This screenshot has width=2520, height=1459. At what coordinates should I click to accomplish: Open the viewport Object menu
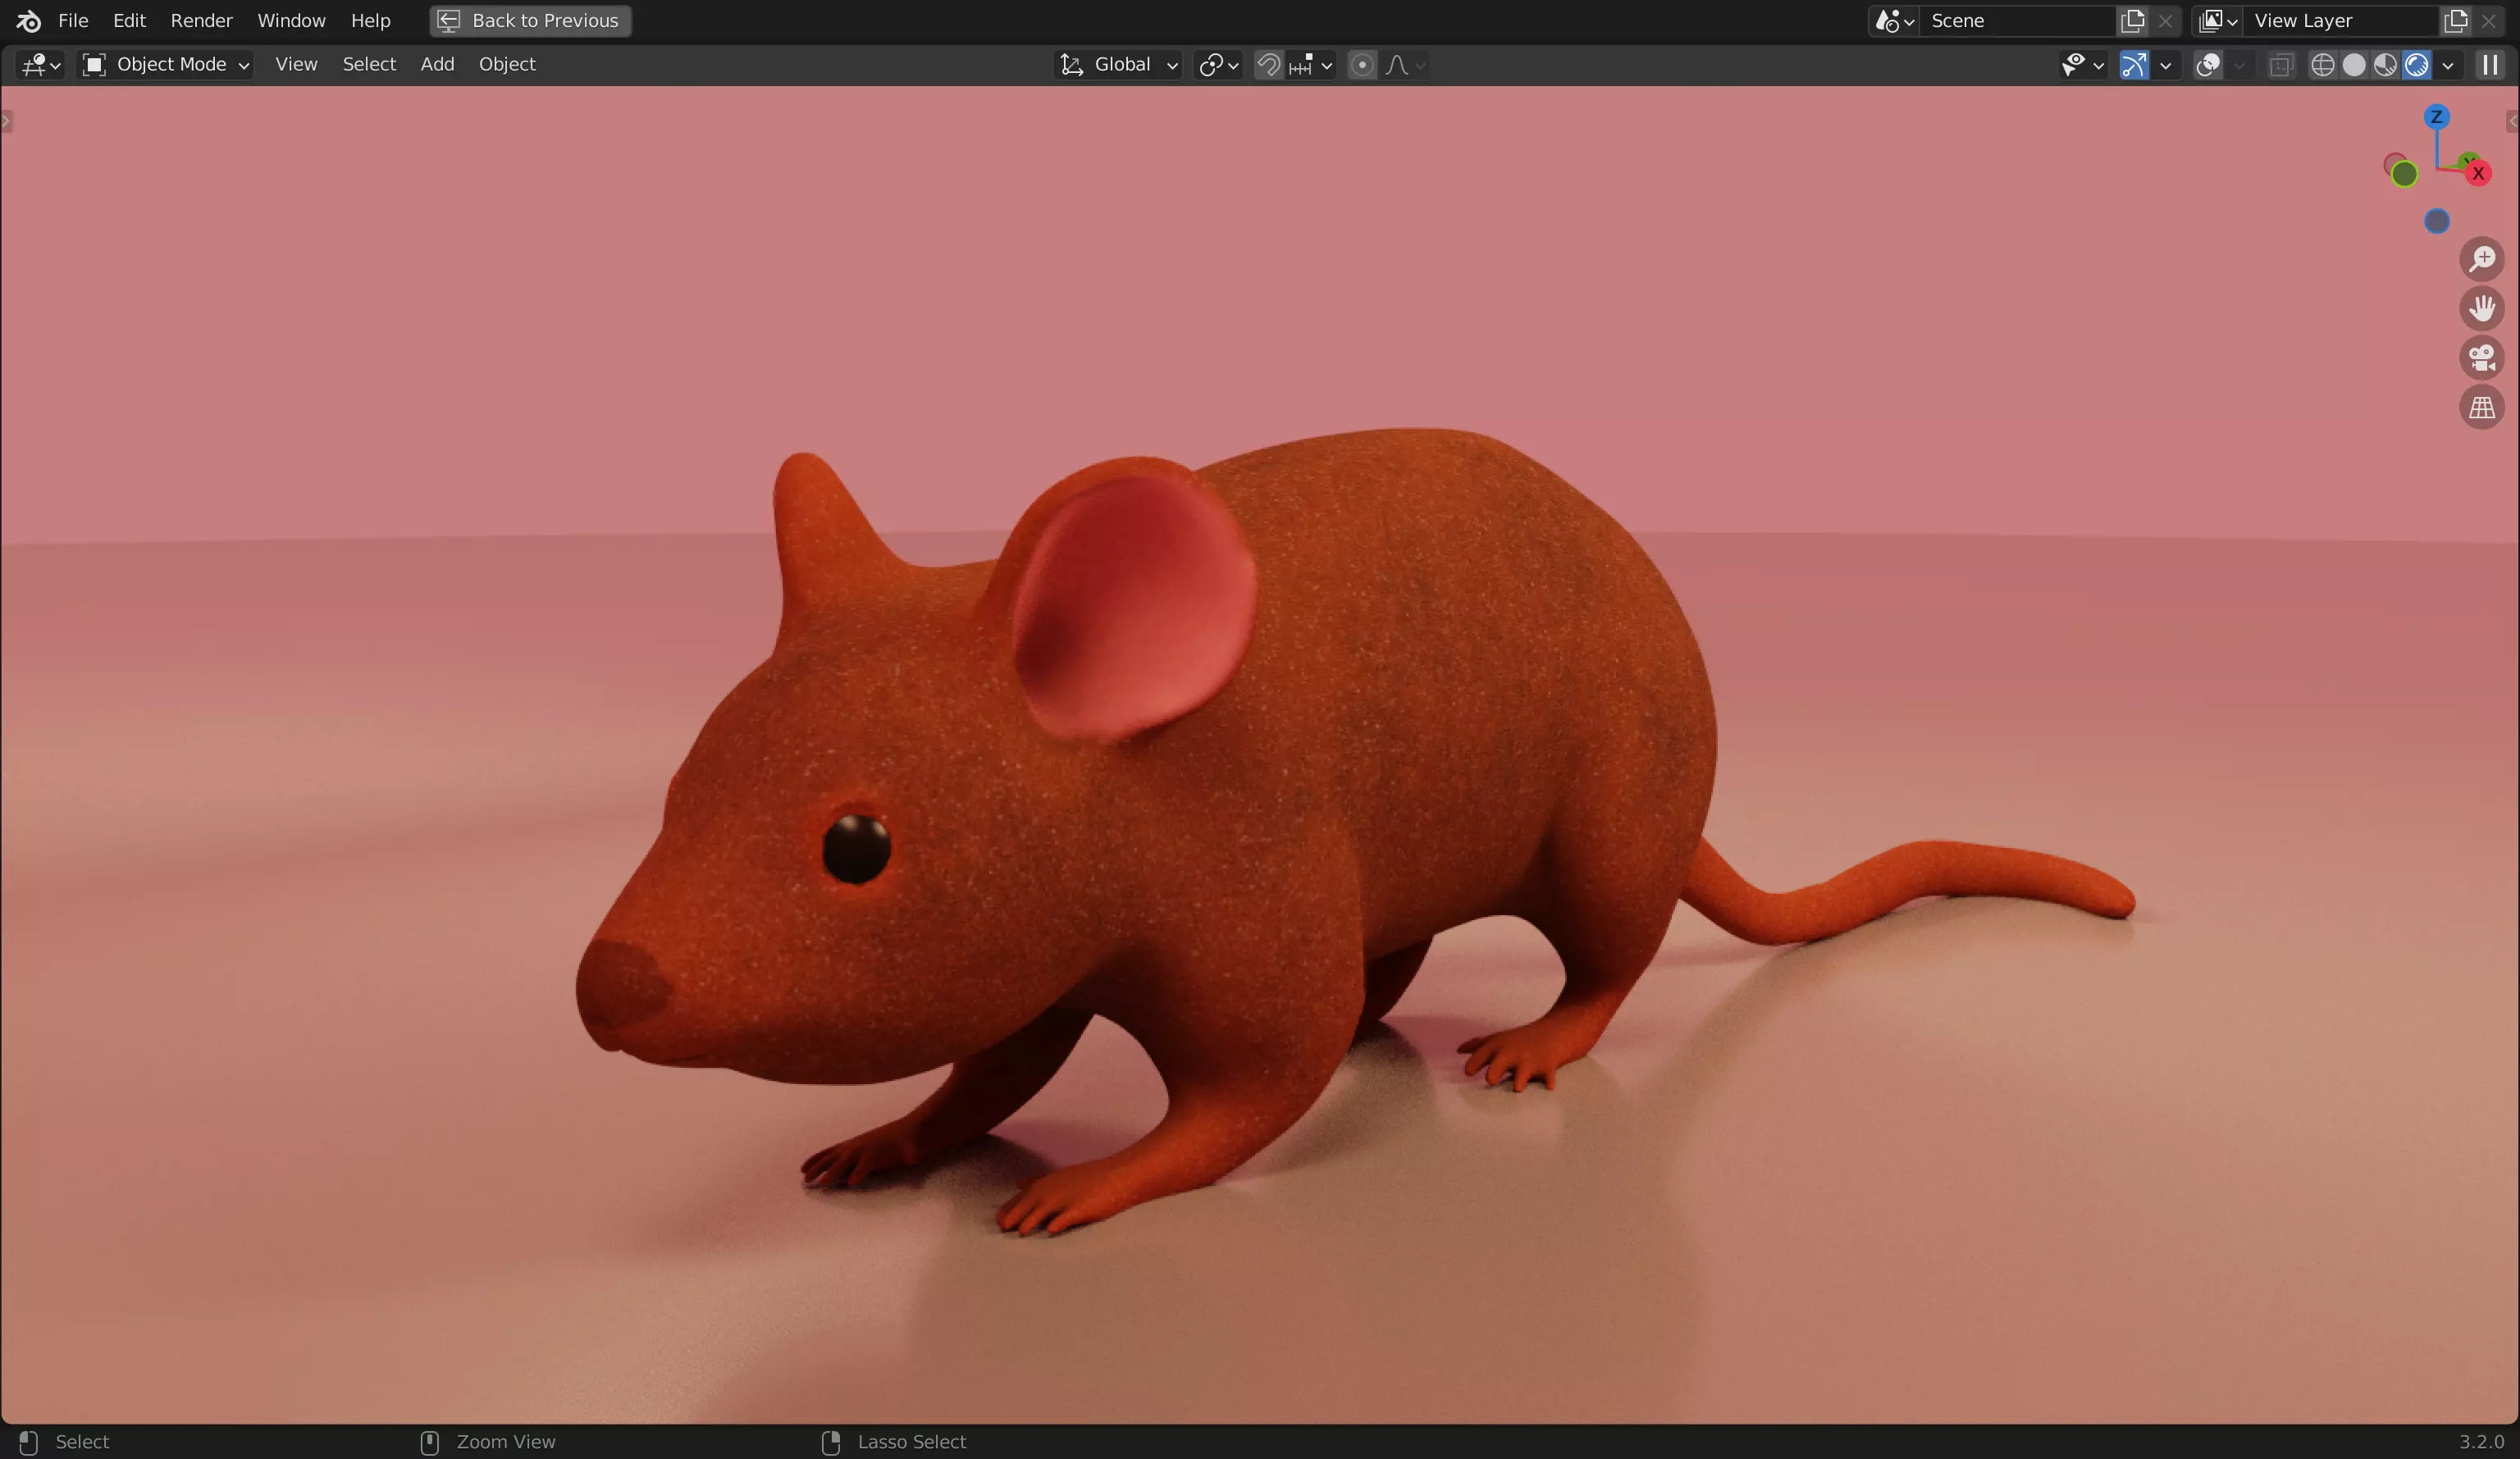click(x=507, y=64)
